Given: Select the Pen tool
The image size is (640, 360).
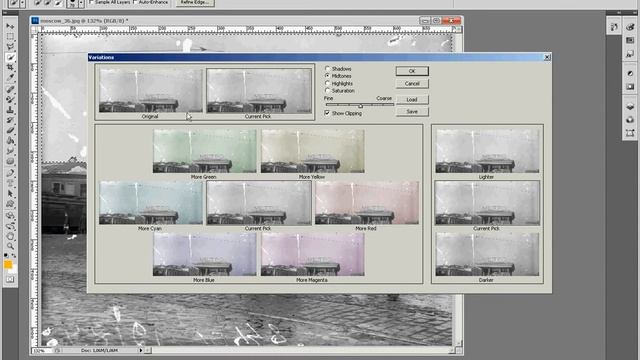Looking at the screenshot, I should pyautogui.click(x=10, y=173).
